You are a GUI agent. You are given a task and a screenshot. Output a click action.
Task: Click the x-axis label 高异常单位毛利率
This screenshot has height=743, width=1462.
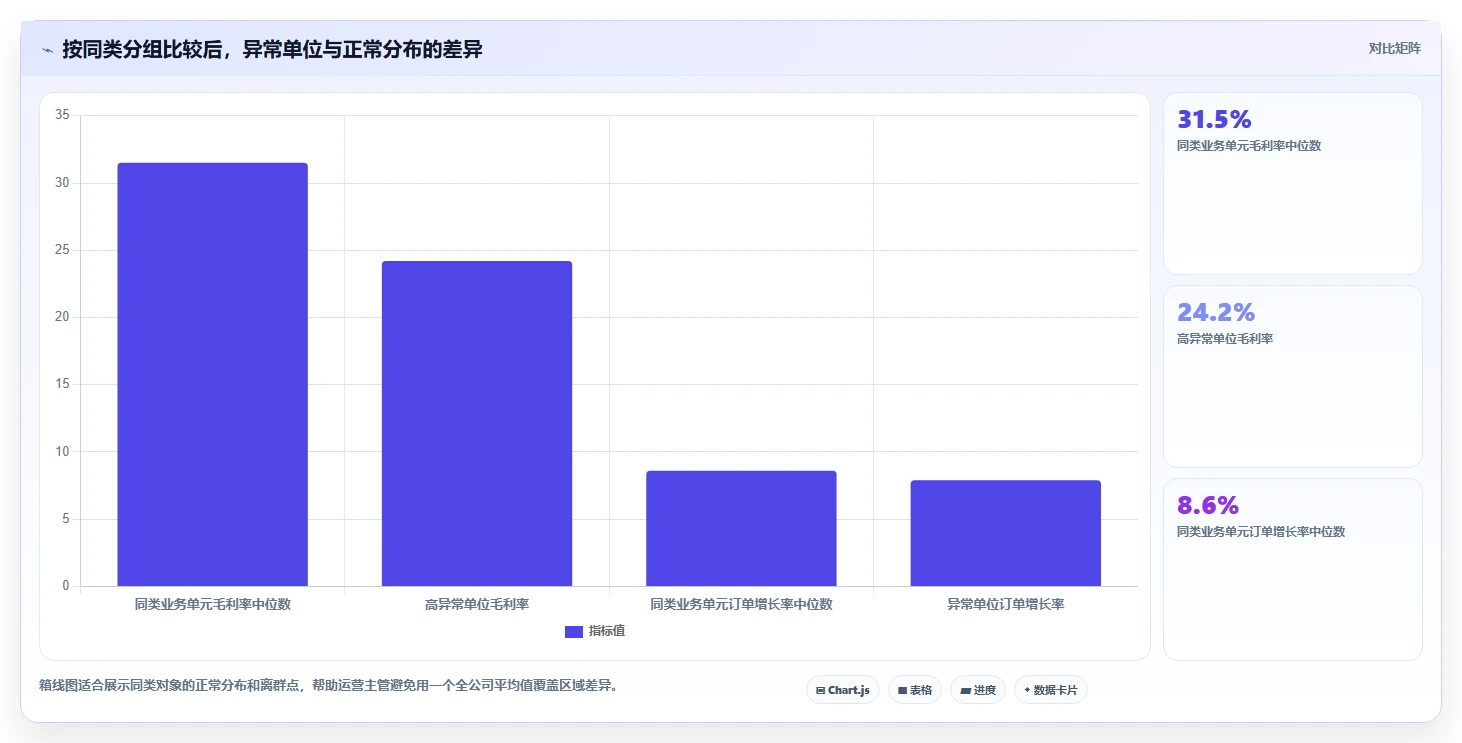(477, 604)
